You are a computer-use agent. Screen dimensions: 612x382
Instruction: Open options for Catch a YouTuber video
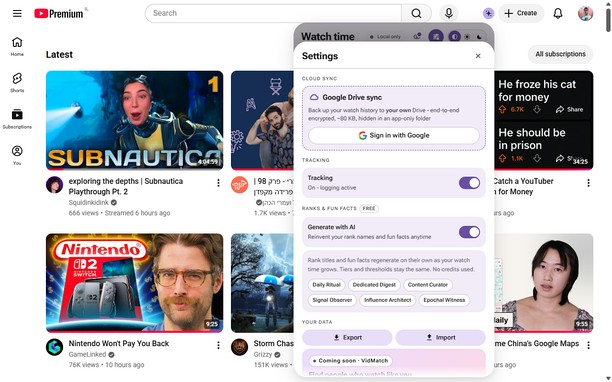tap(588, 183)
